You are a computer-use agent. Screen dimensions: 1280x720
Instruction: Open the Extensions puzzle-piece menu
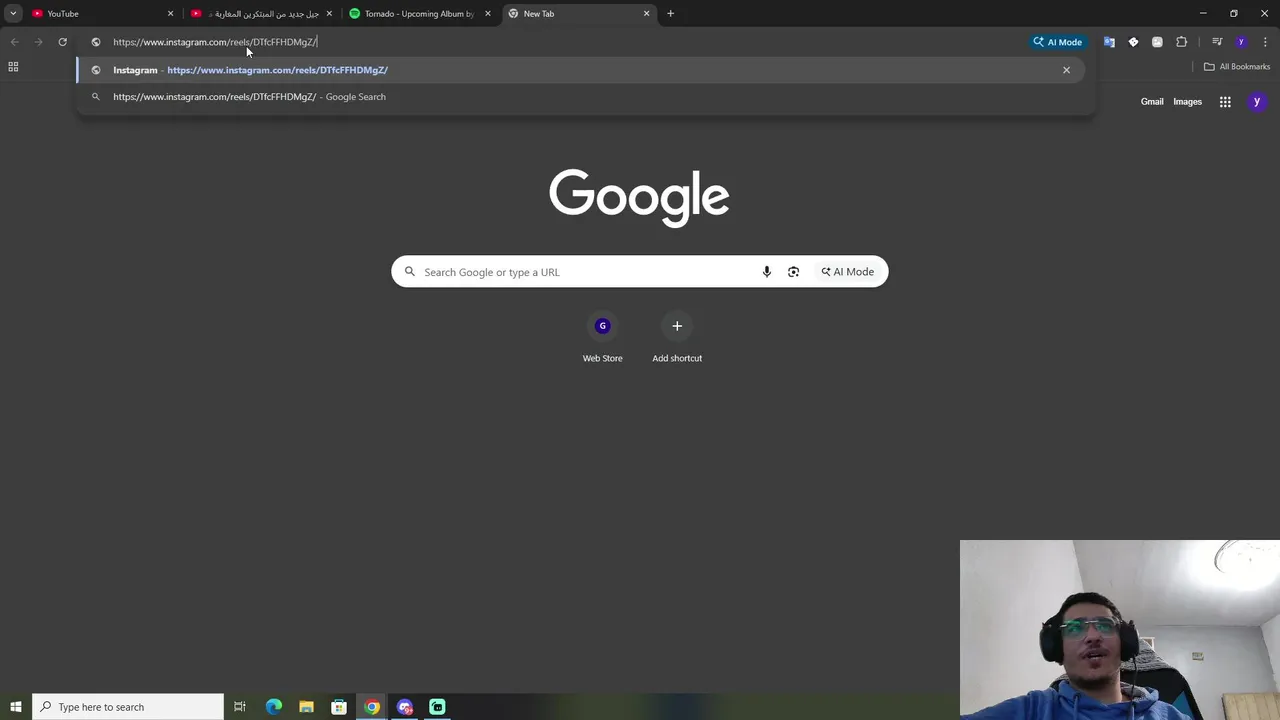[1181, 42]
